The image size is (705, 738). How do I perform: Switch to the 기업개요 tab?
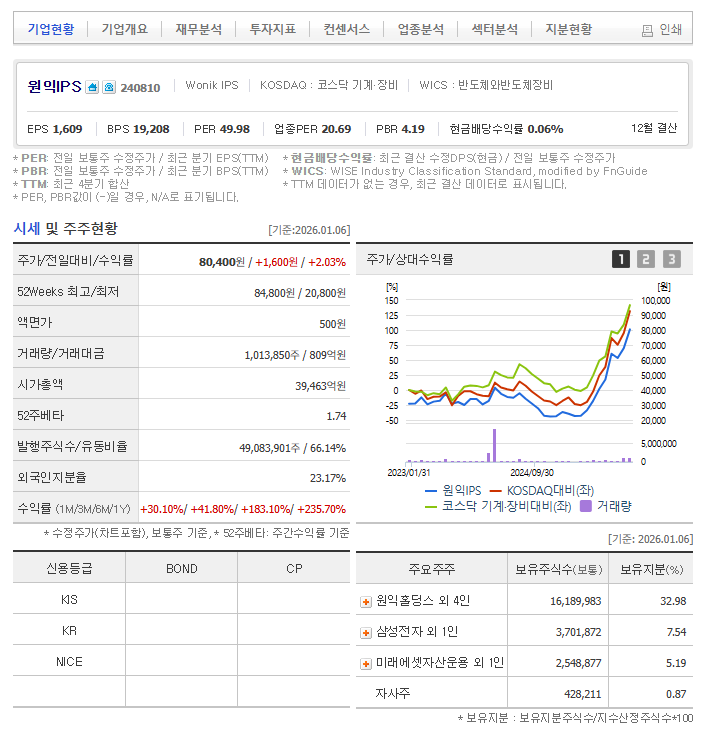click(x=125, y=29)
